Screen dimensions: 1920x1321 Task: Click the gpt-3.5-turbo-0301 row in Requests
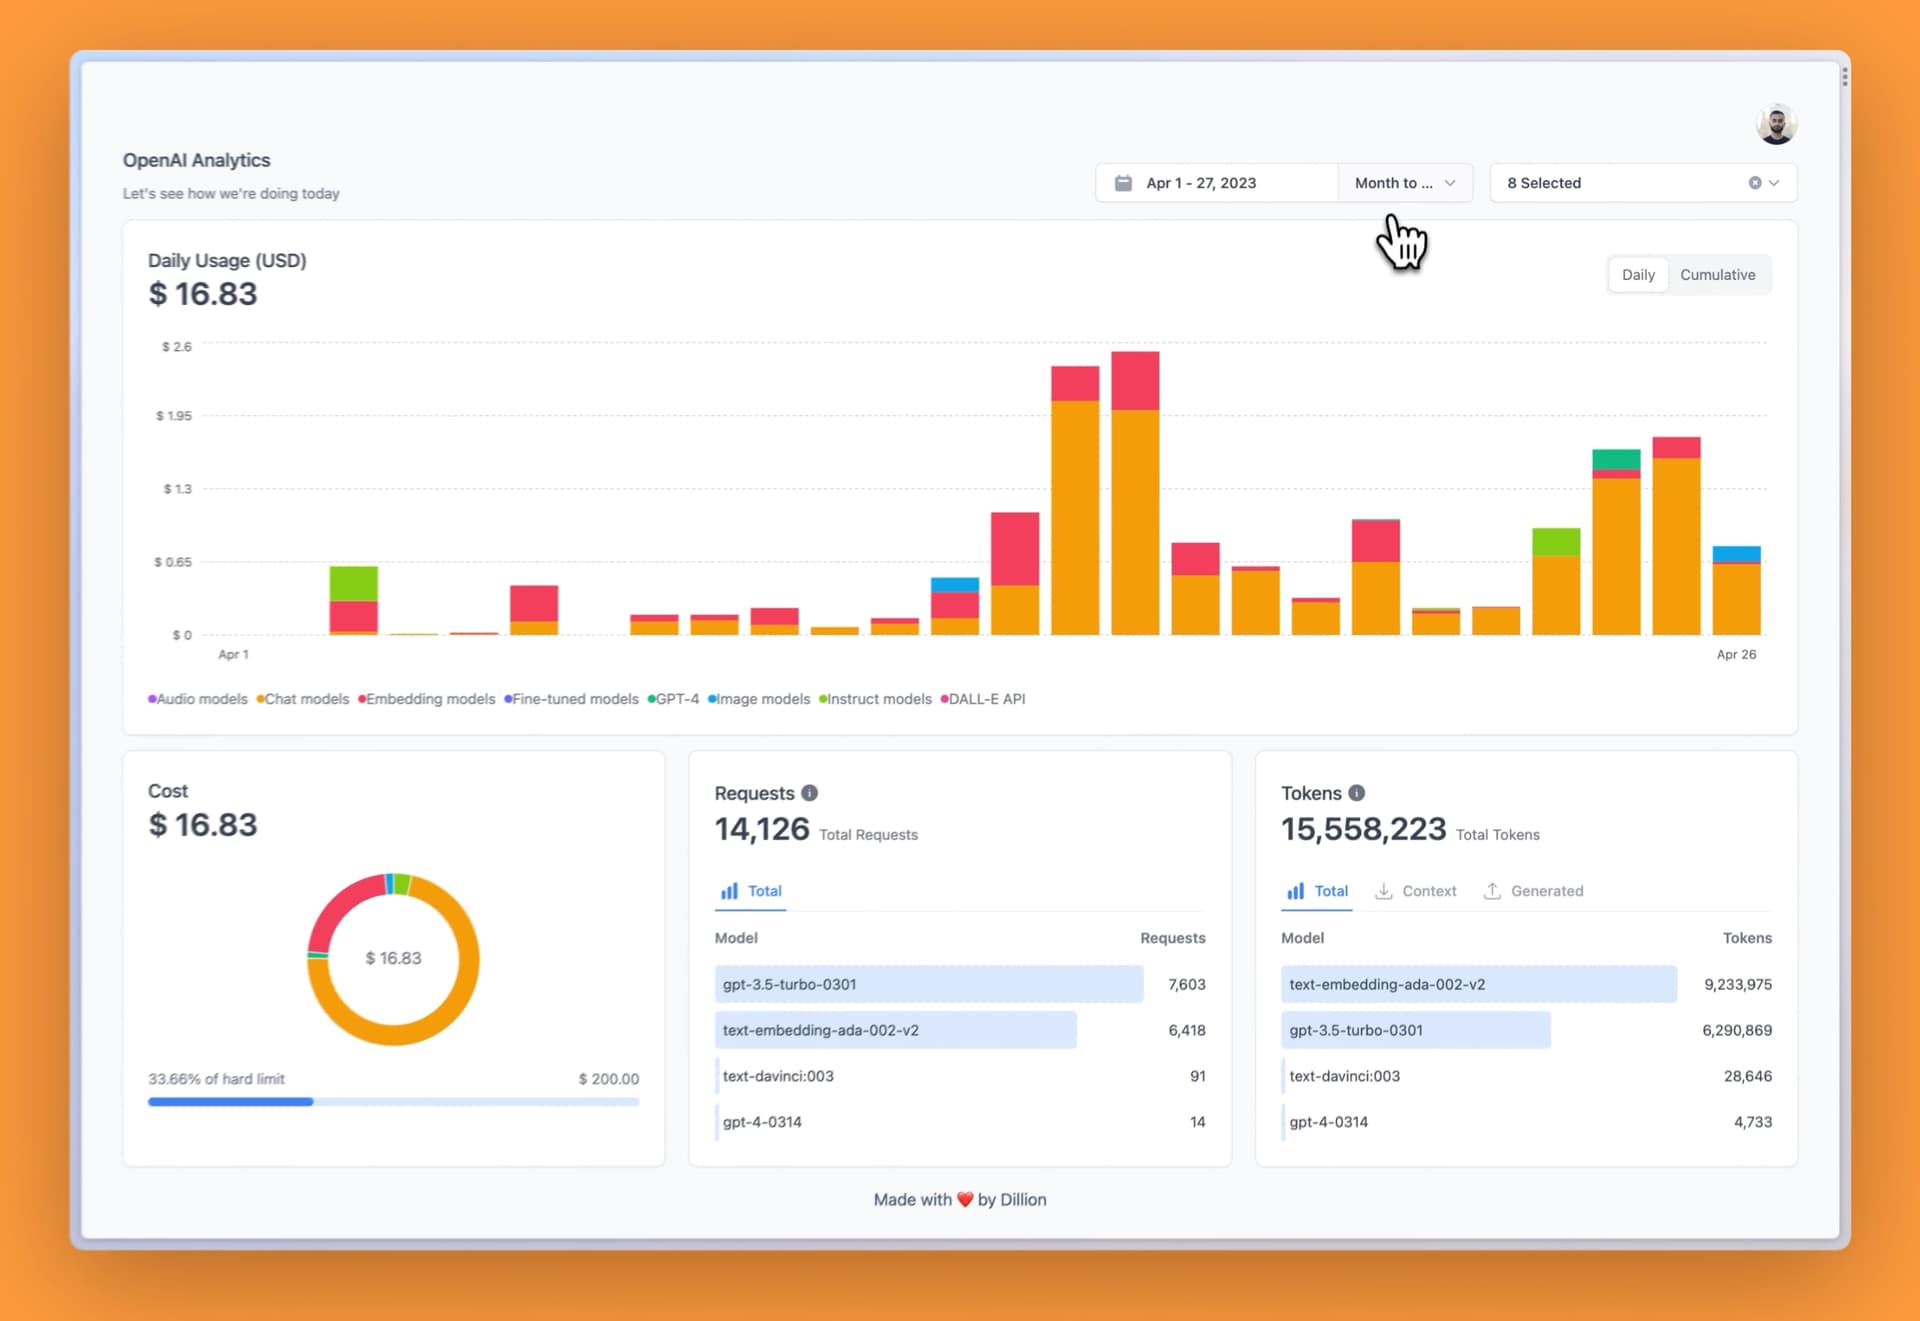click(x=960, y=984)
